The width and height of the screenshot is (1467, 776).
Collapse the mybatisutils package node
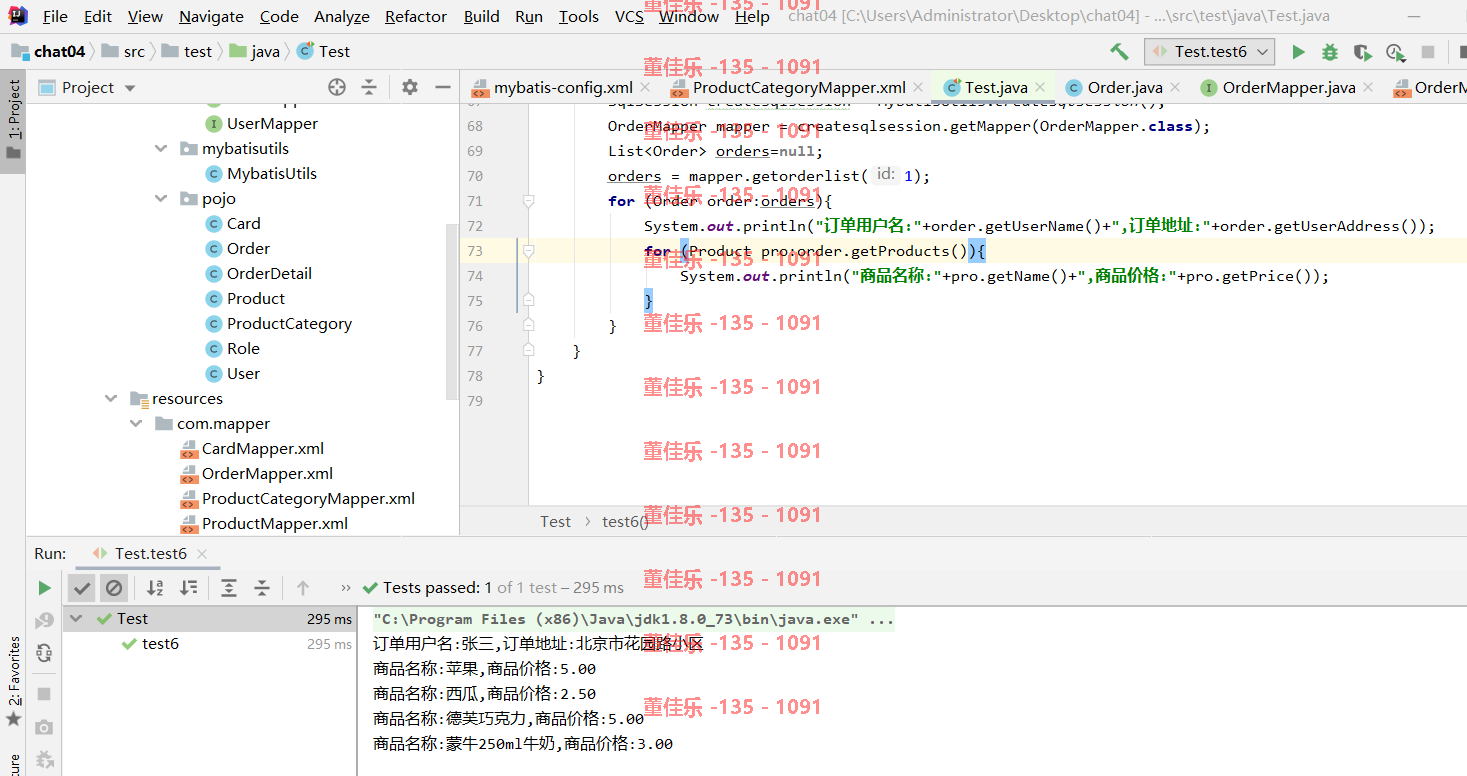click(x=161, y=149)
